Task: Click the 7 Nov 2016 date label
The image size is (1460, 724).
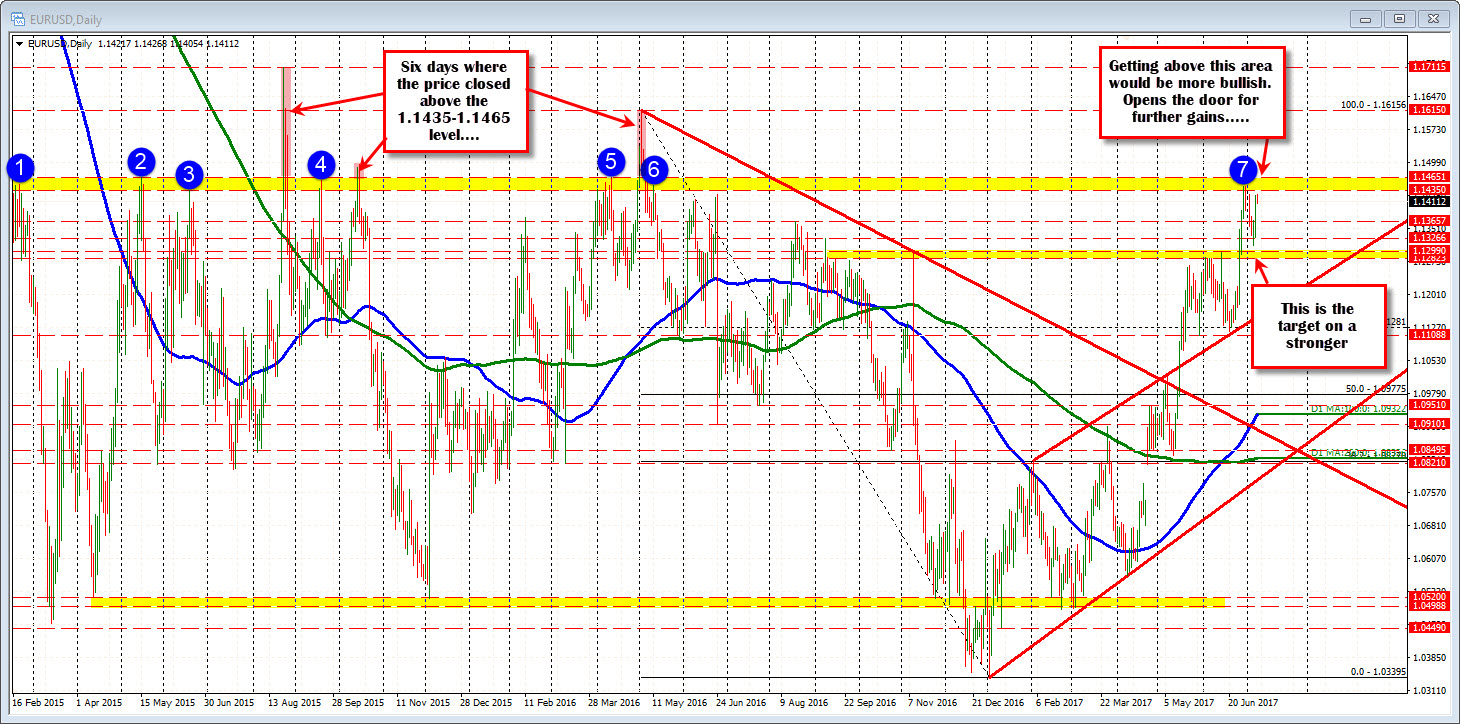Action: coord(932,703)
